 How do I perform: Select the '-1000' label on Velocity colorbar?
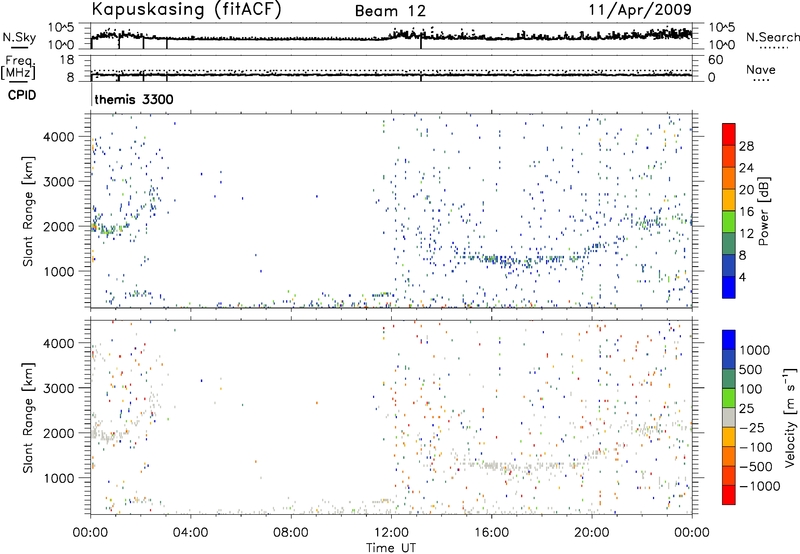pos(759,486)
